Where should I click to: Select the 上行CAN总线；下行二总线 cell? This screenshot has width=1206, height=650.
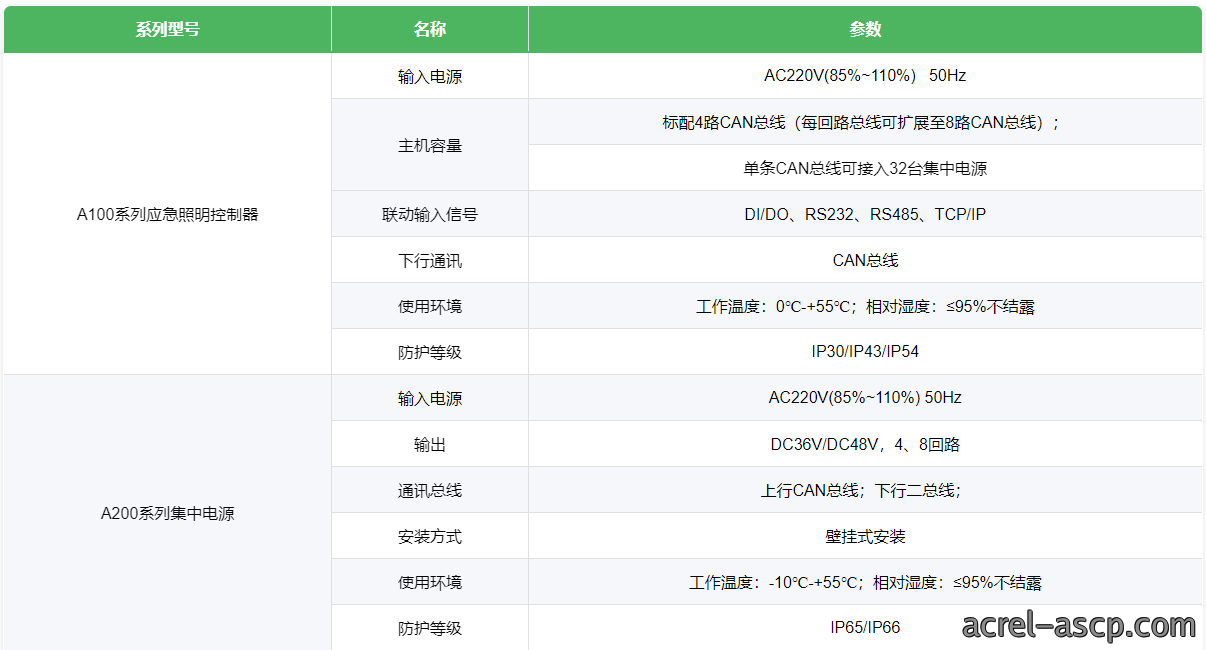(x=865, y=490)
